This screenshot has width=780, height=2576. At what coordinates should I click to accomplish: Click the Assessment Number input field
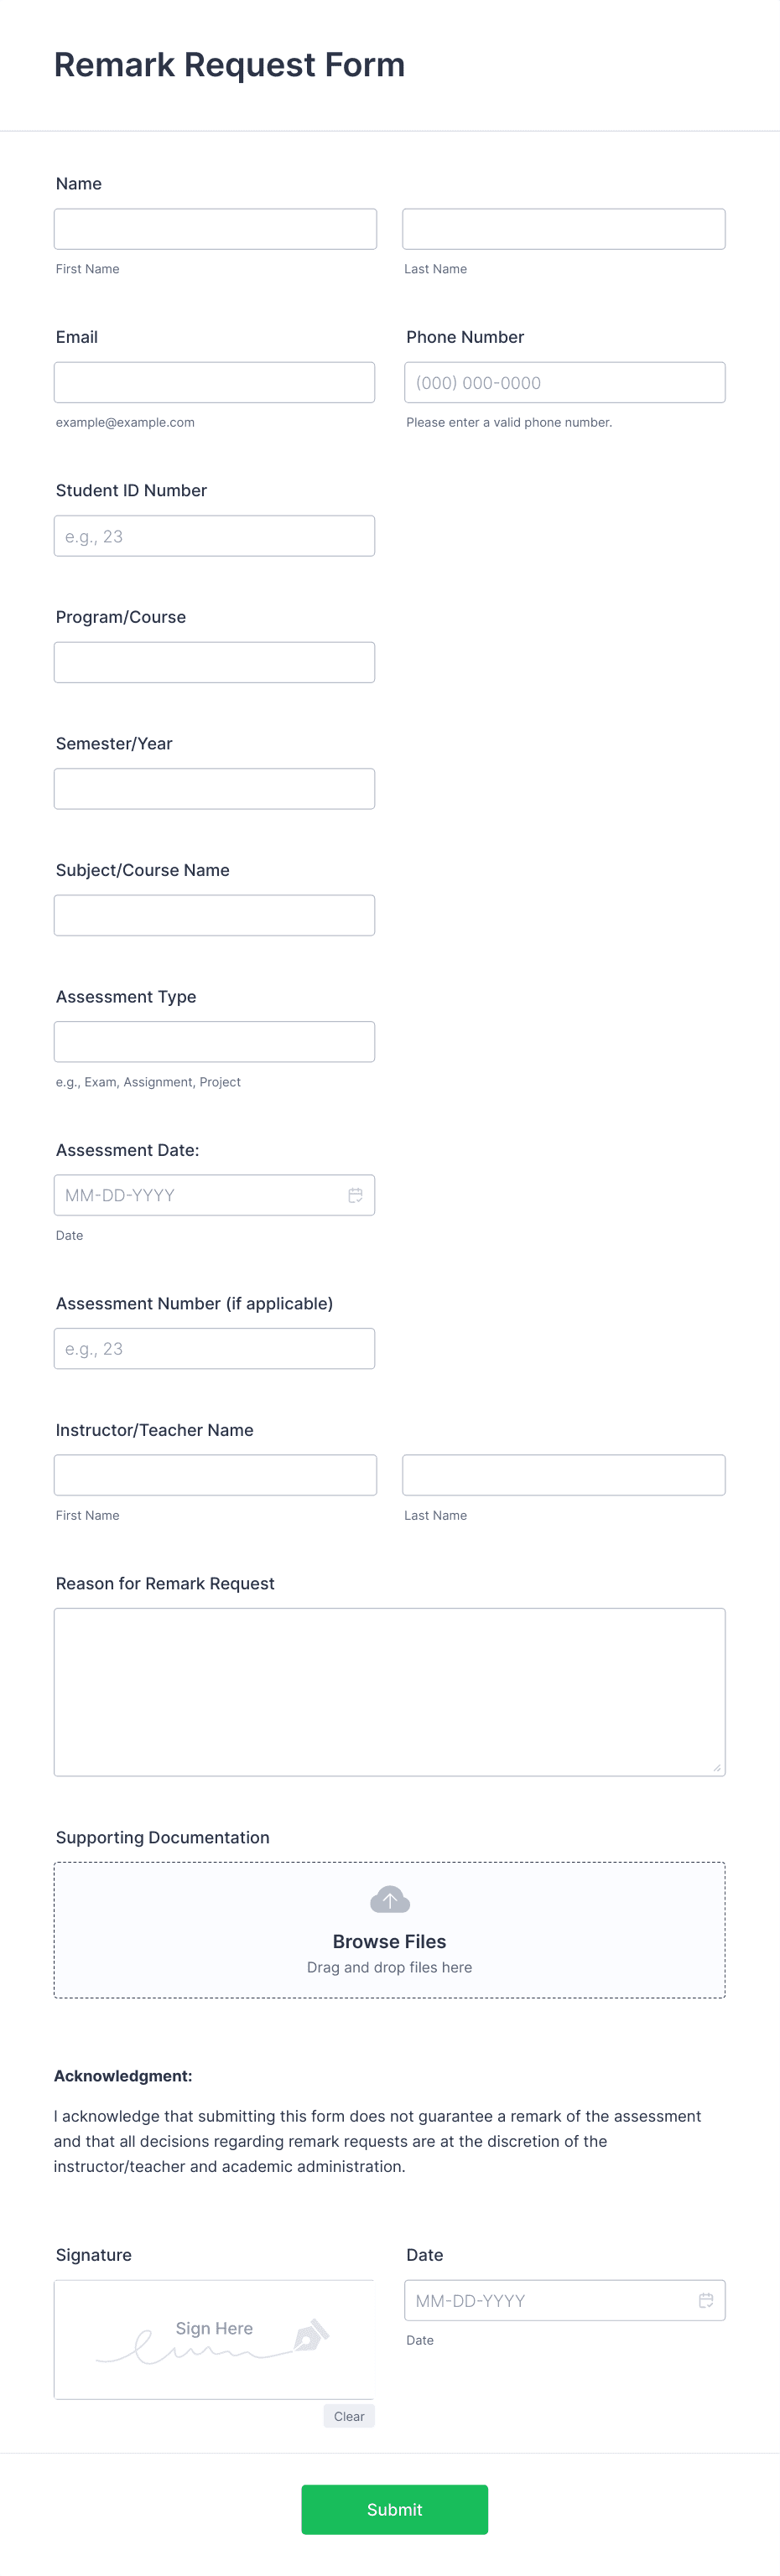click(215, 1348)
